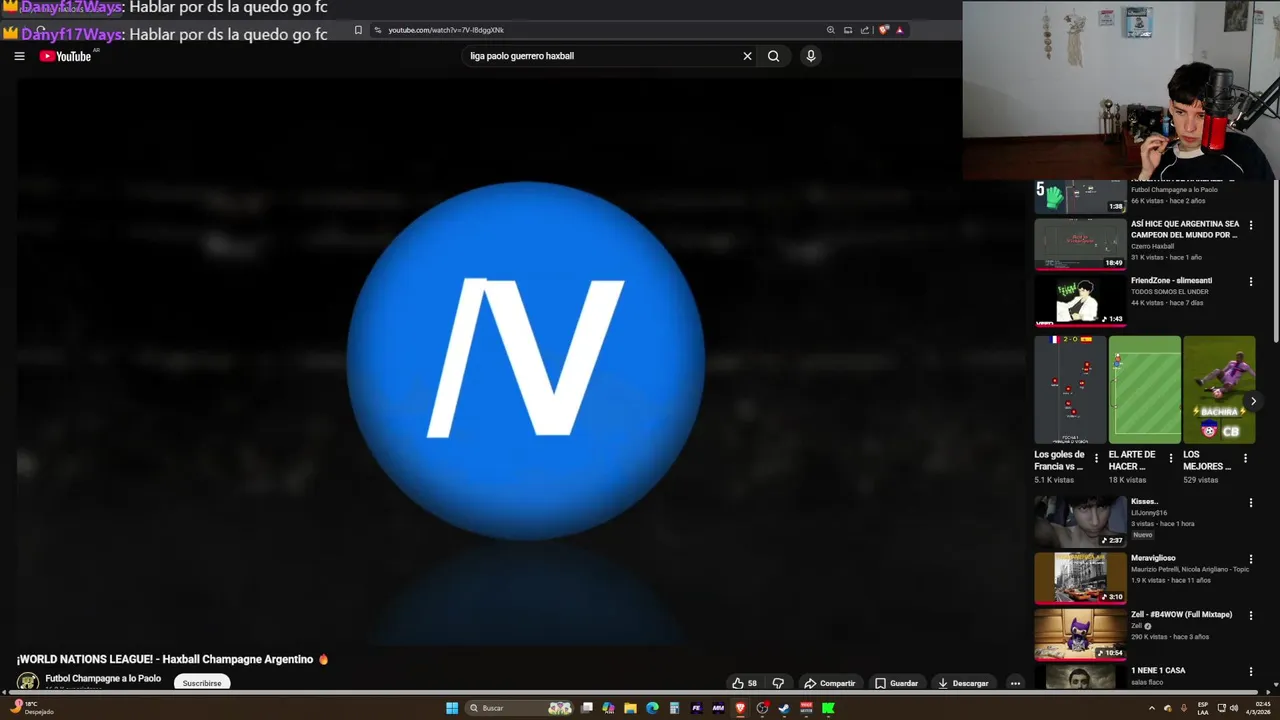Open options for 'Los goles de Francia' short
The height and width of the screenshot is (720, 1280).
[1096, 459]
